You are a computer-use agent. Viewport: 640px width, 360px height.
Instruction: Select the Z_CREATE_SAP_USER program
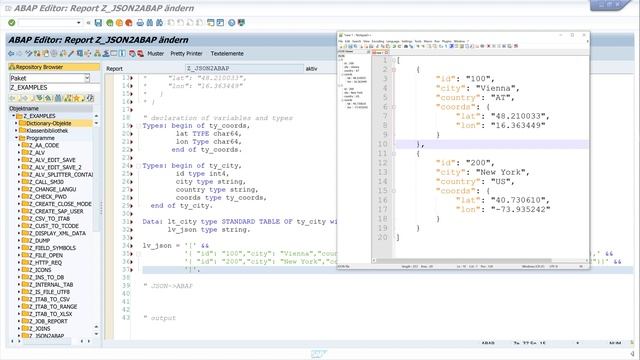[56, 211]
